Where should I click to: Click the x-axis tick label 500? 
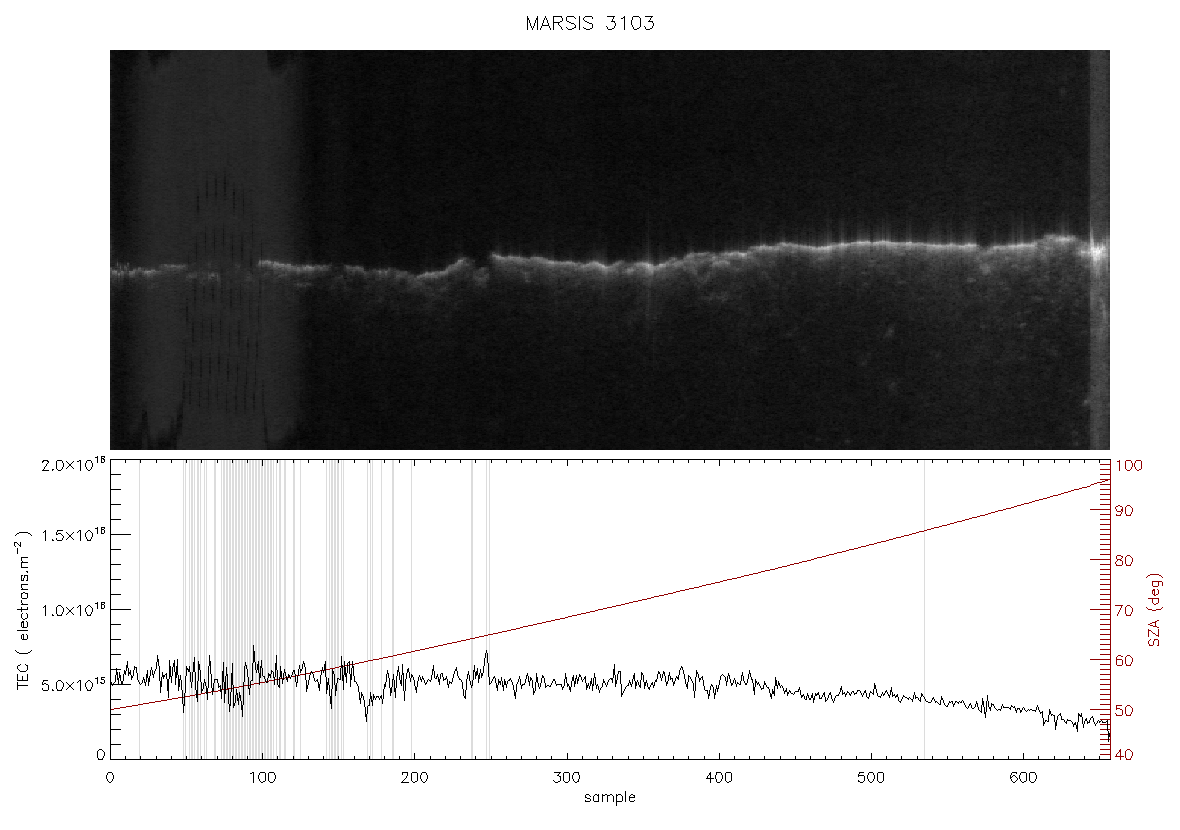[871, 778]
